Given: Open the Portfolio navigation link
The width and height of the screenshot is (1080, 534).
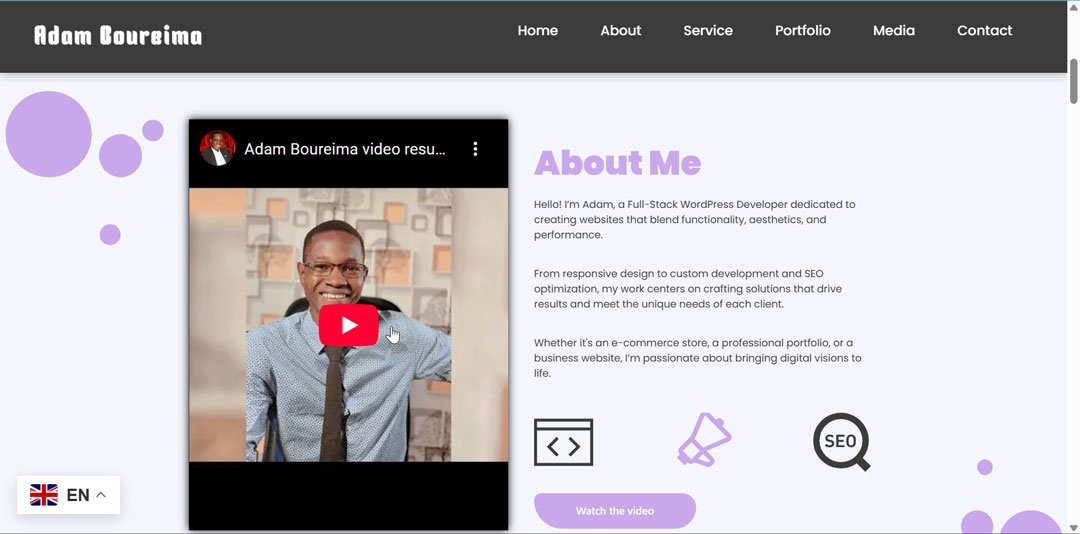Looking at the screenshot, I should click(x=802, y=31).
